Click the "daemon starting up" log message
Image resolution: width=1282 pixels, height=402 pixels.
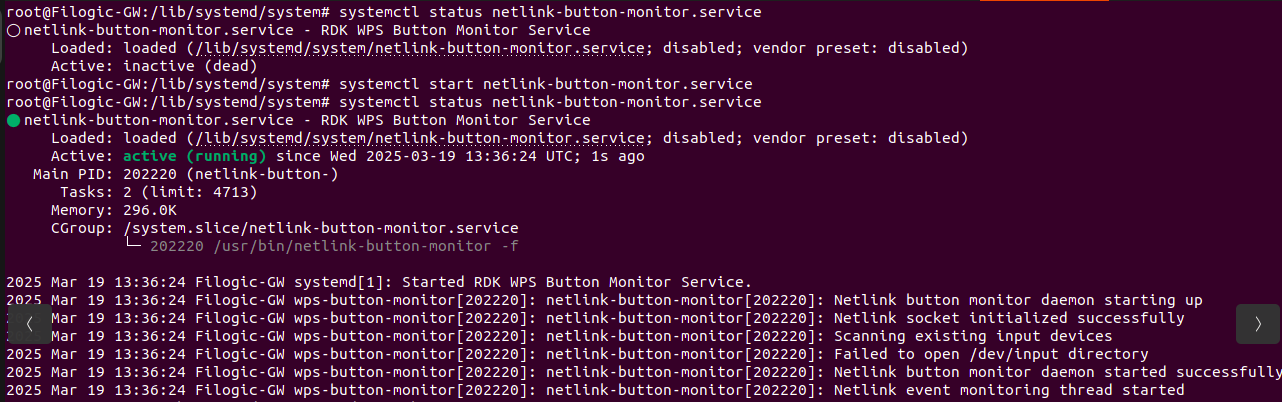tap(1018, 300)
